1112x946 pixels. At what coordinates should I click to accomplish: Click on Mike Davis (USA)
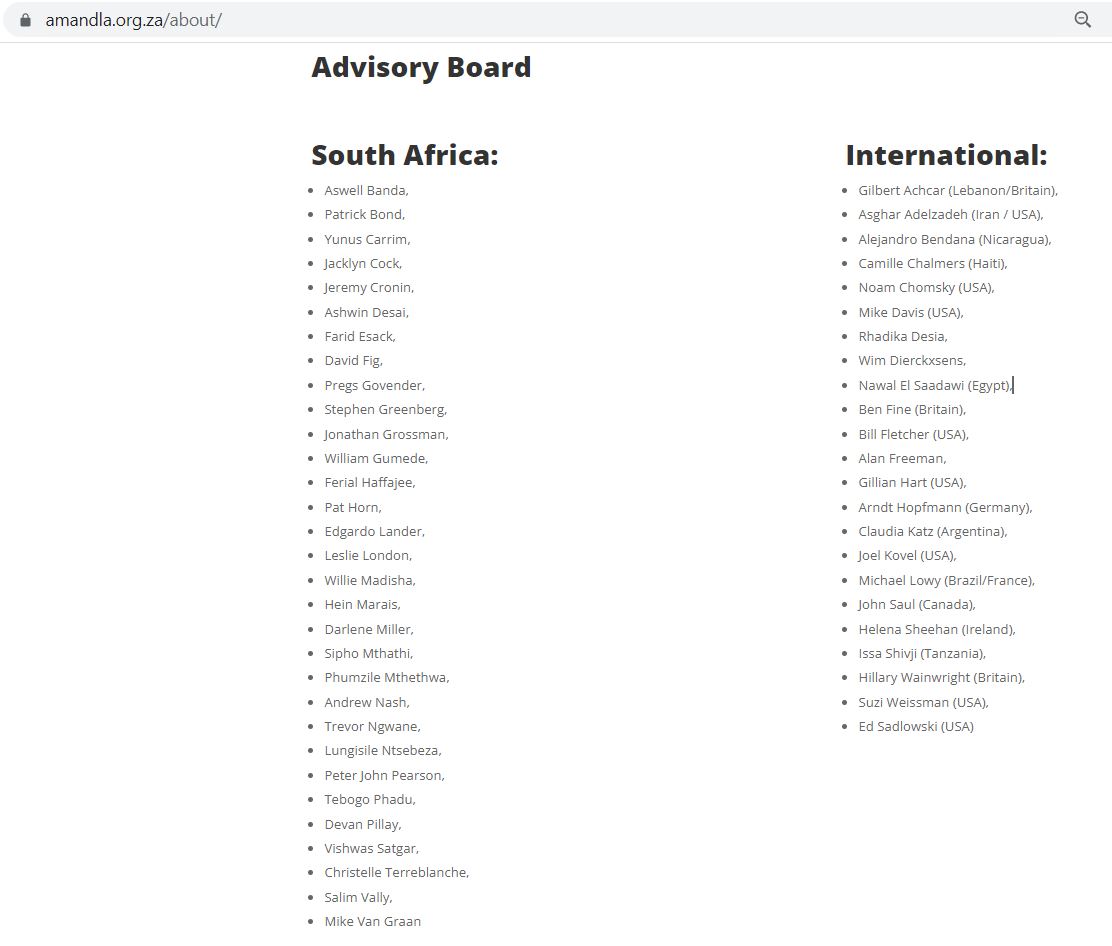911,312
